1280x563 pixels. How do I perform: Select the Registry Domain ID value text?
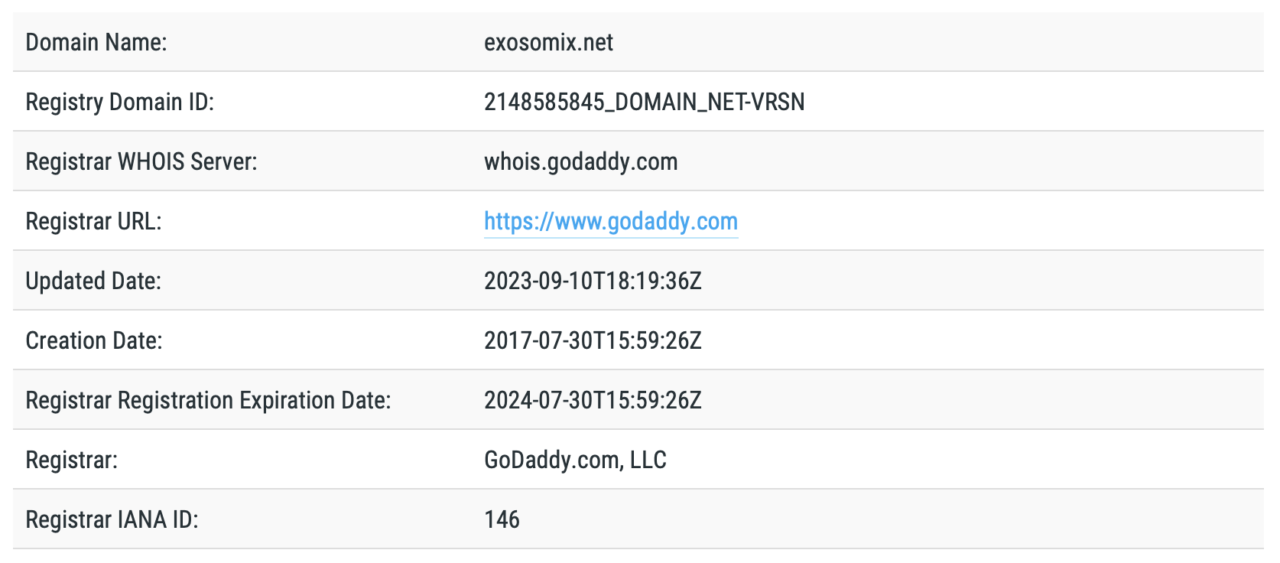[644, 101]
